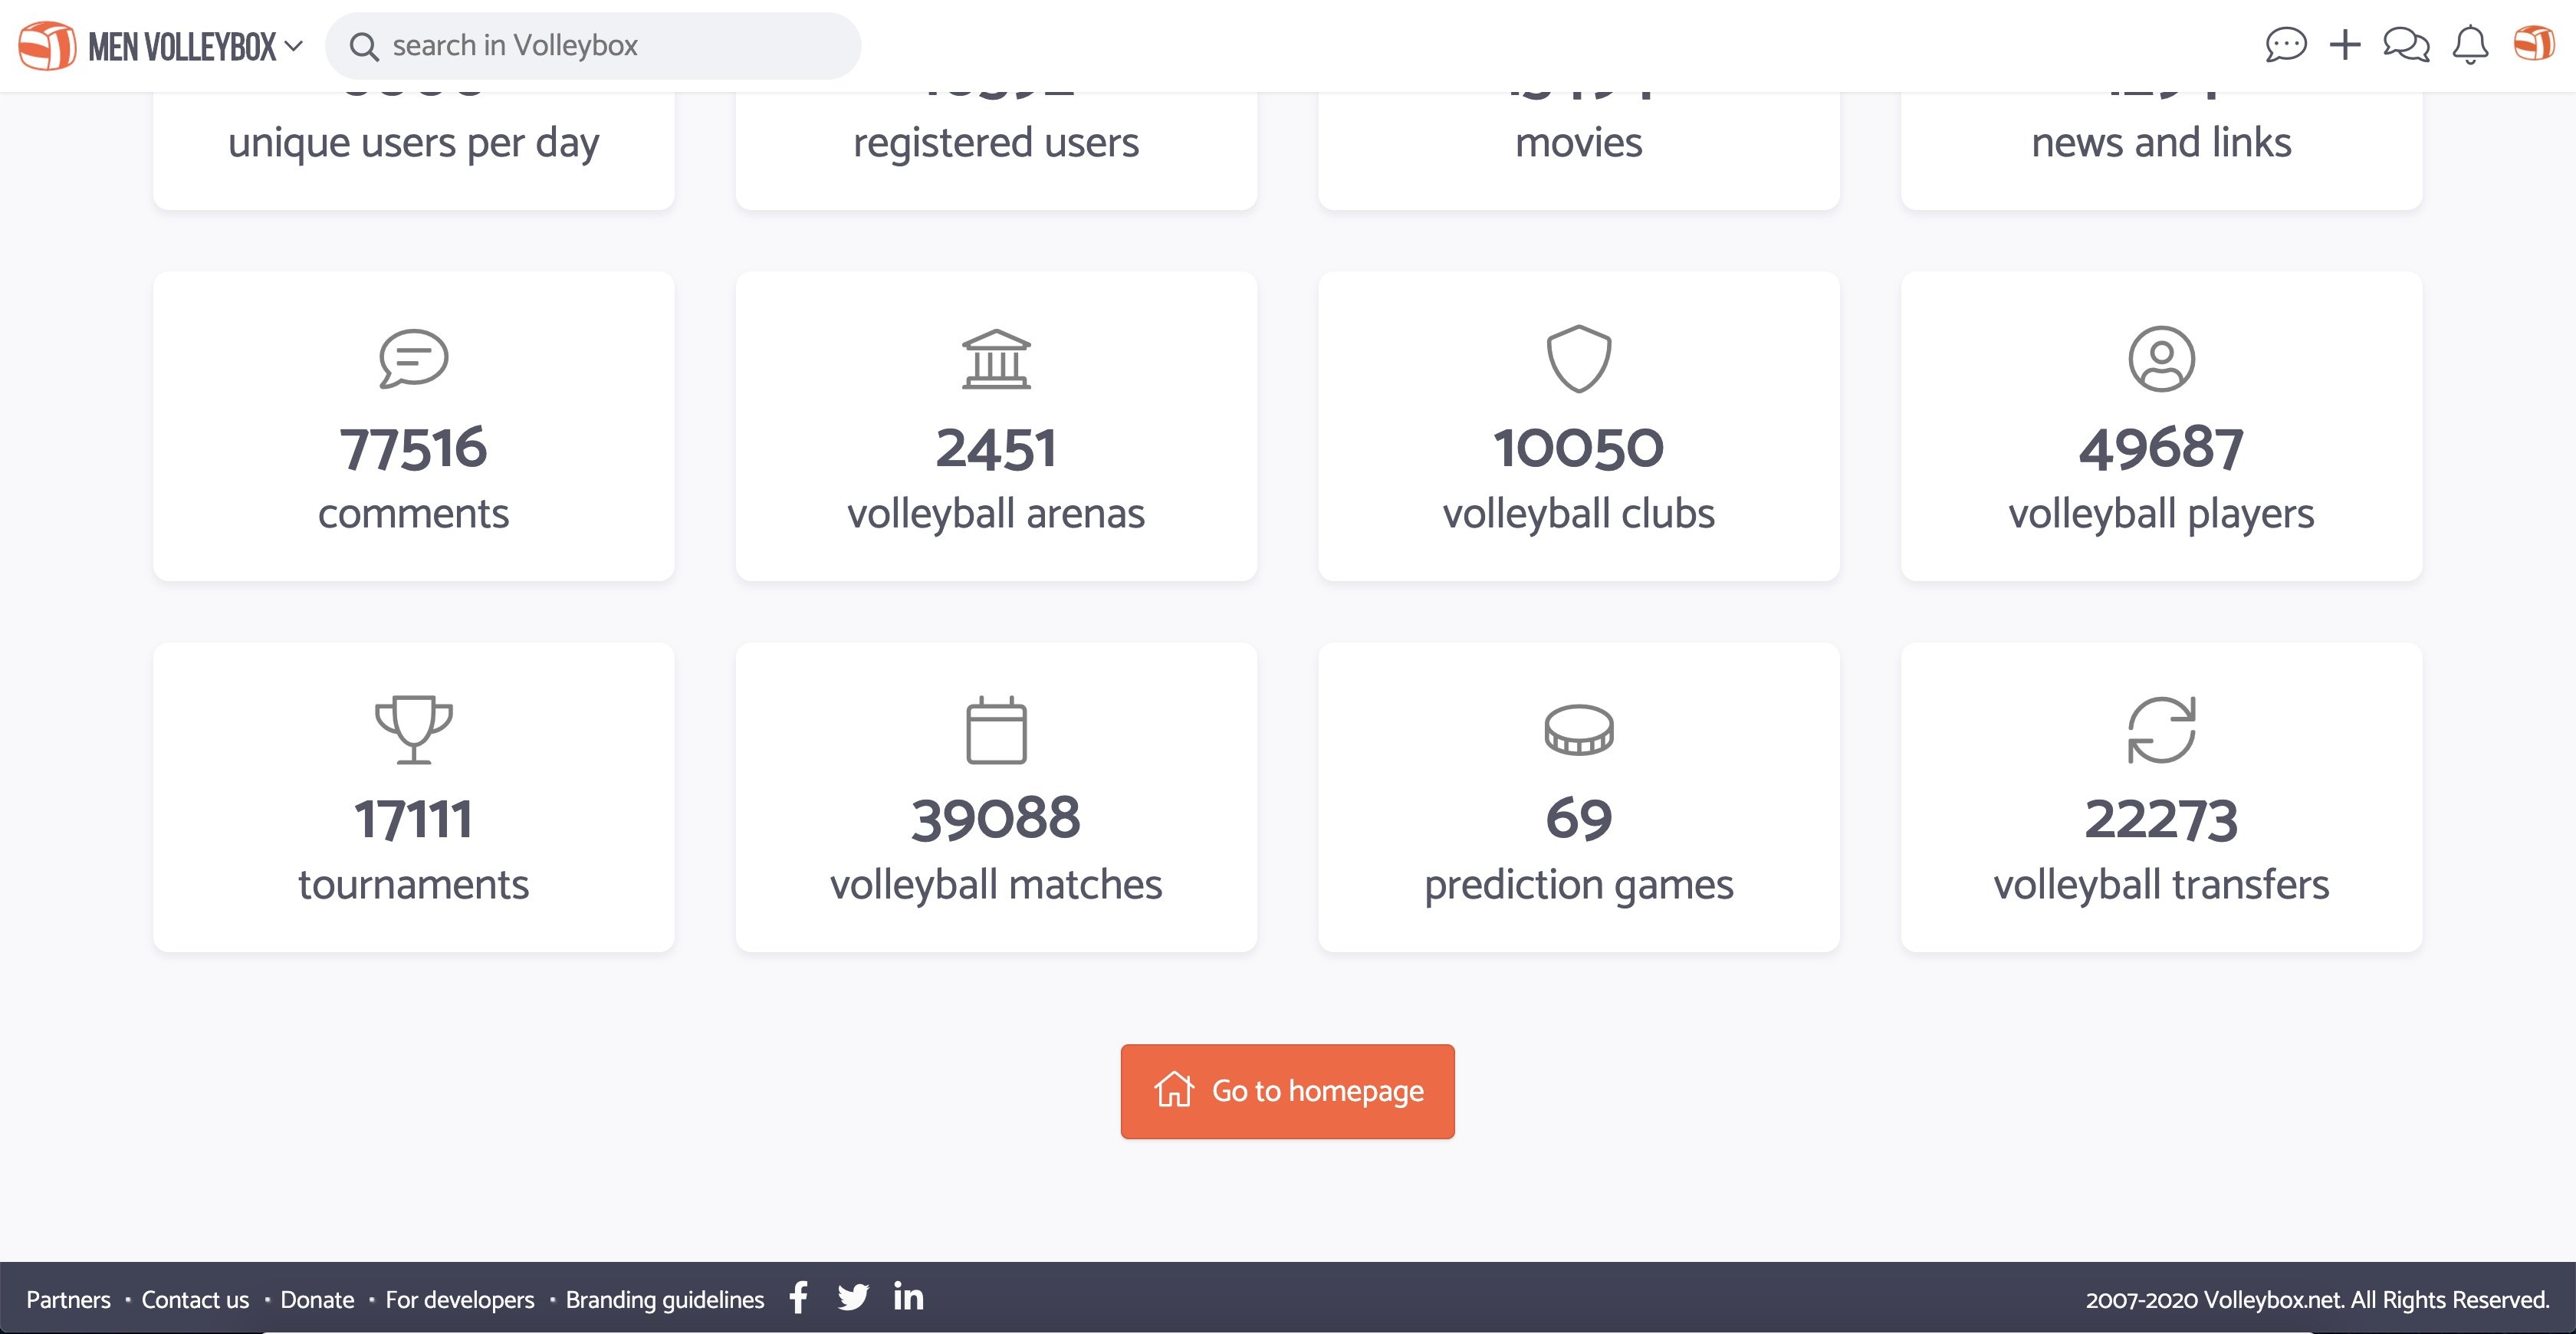2576x1334 pixels.
Task: Open the Facebook footer icon
Action: tap(798, 1298)
